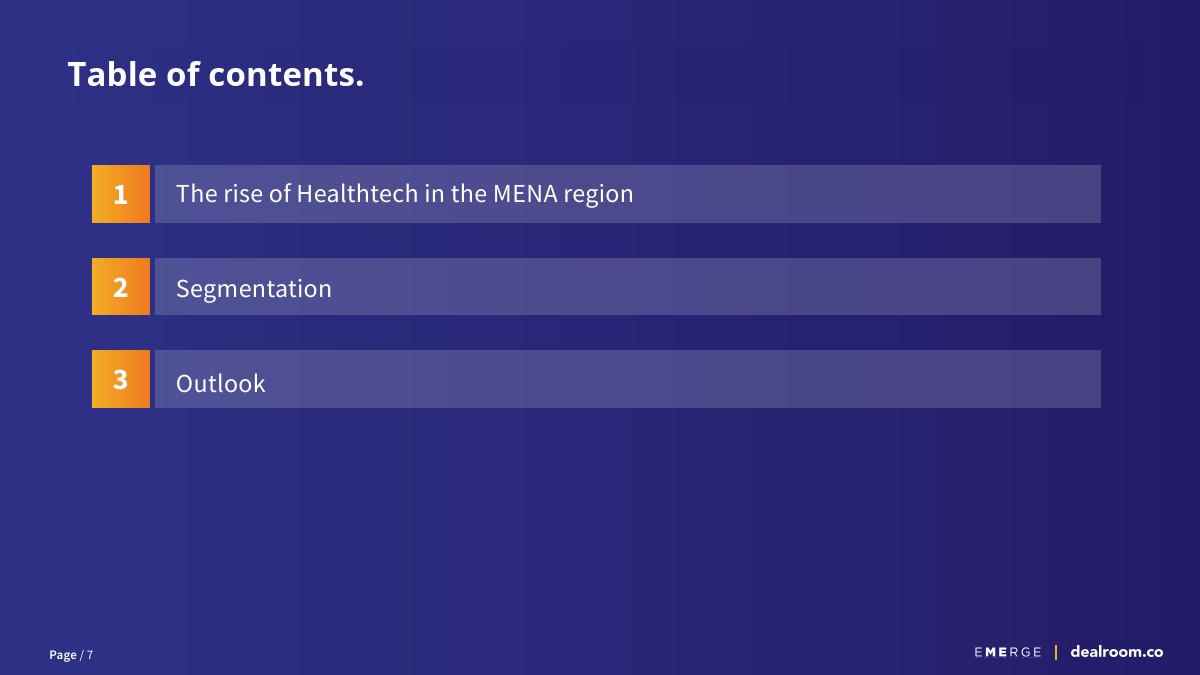
Task: Click the orange number 2 badge
Action: pyautogui.click(x=121, y=287)
